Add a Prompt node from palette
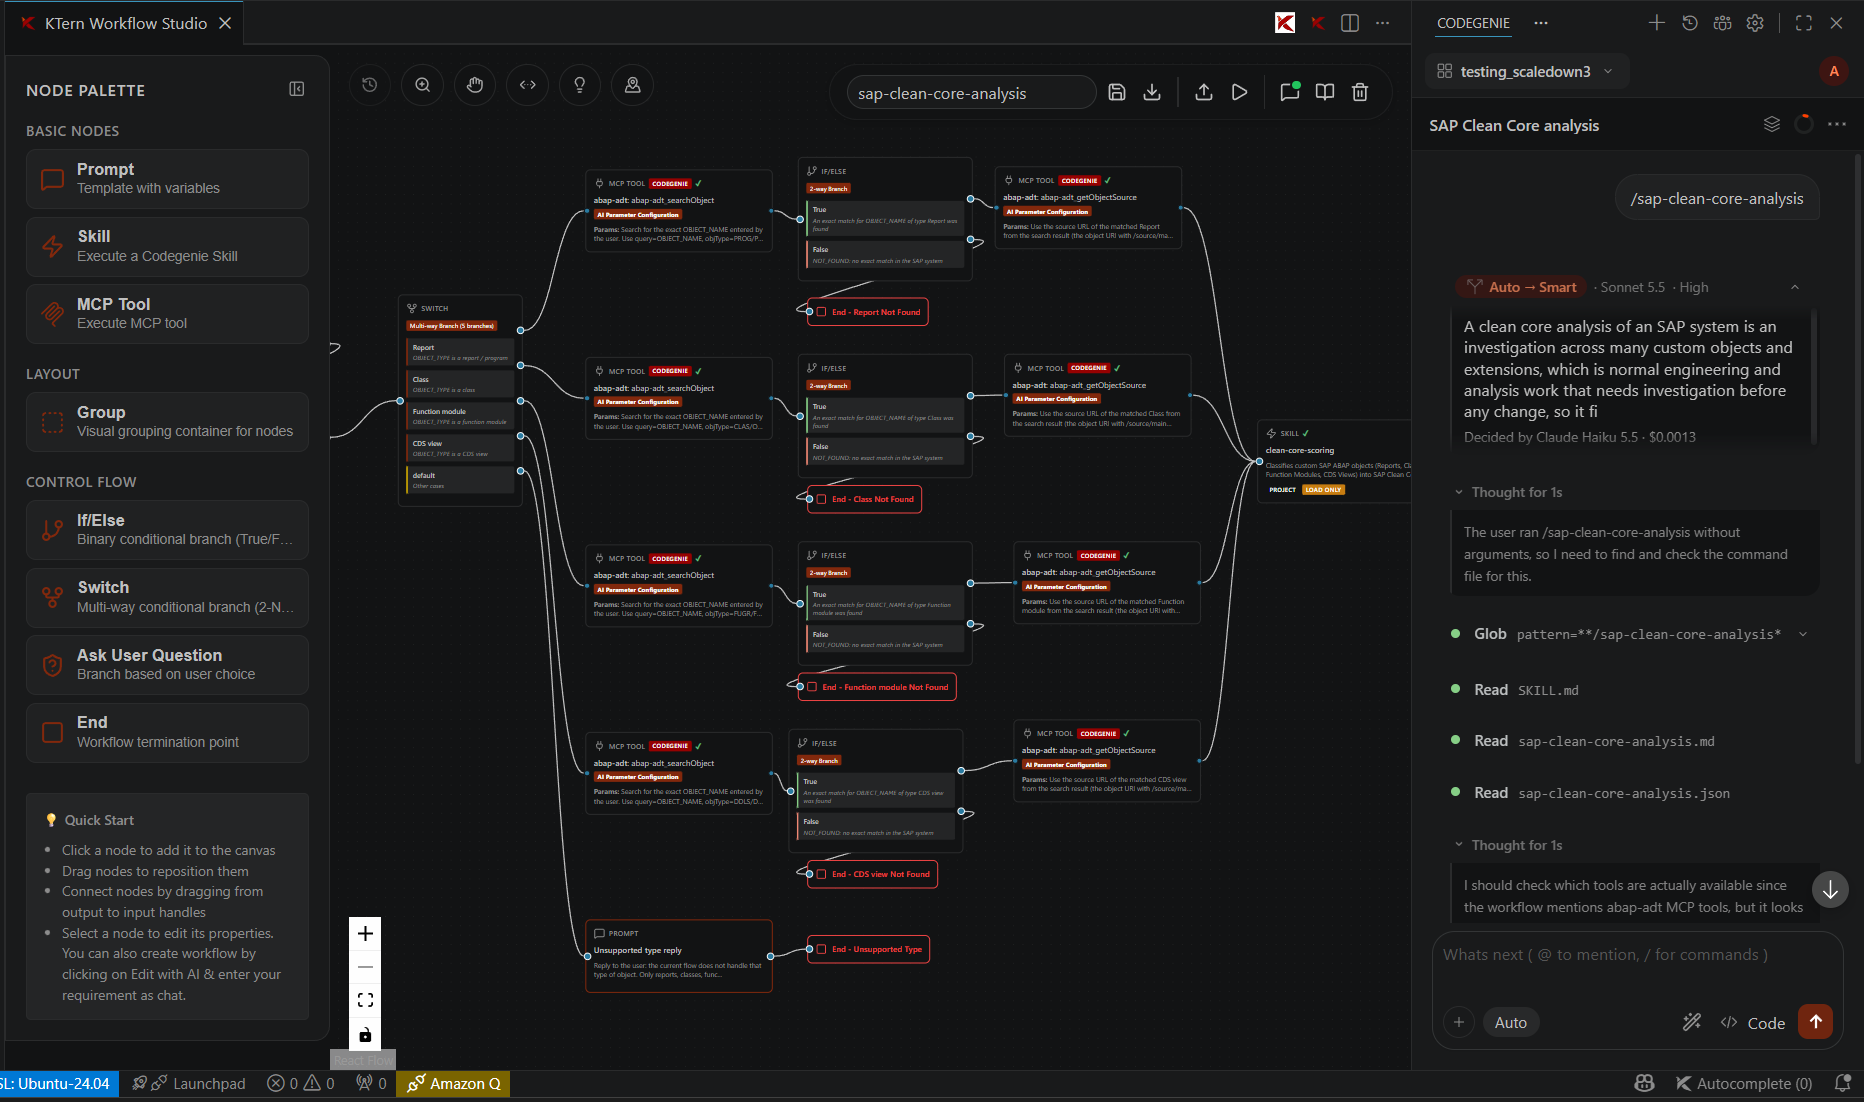Viewport: 1864px width, 1102px height. (x=167, y=179)
